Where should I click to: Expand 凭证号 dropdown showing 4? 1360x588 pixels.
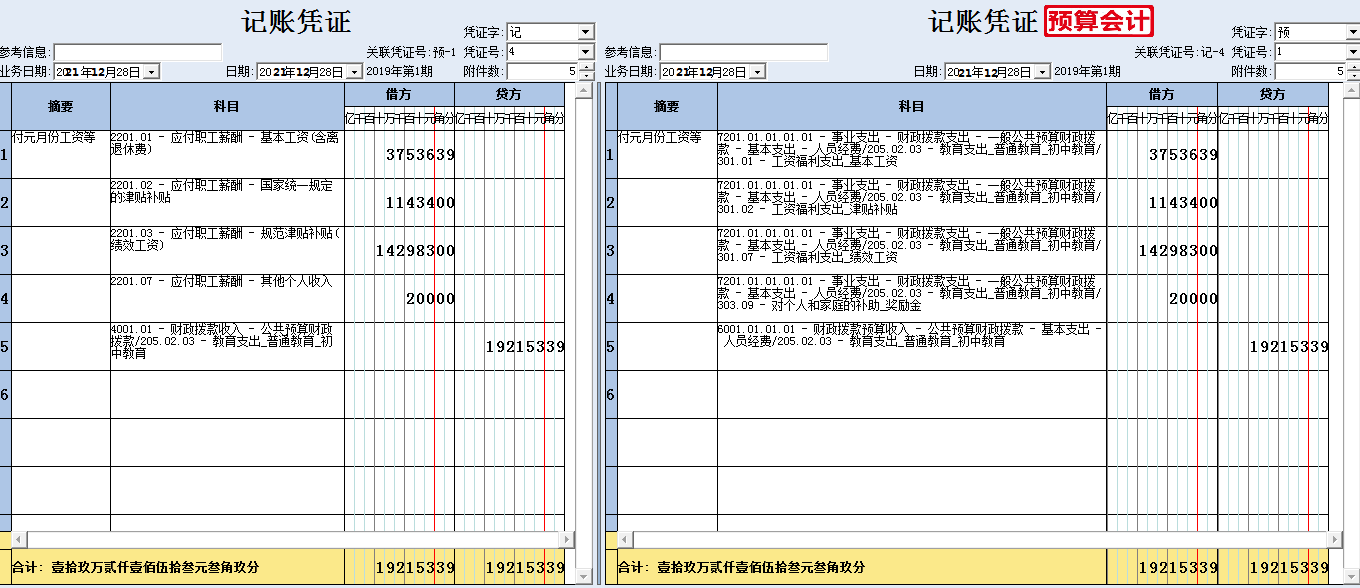[586, 51]
